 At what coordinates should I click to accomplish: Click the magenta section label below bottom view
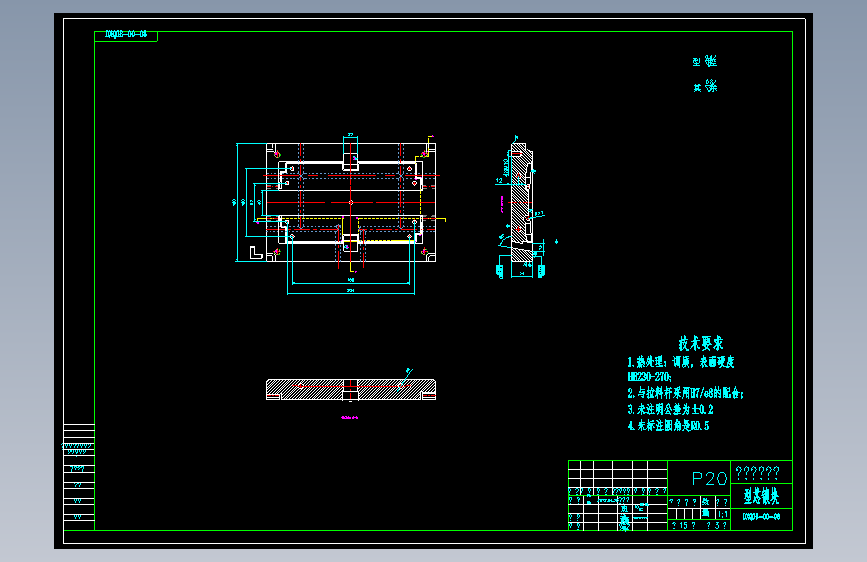(349, 417)
